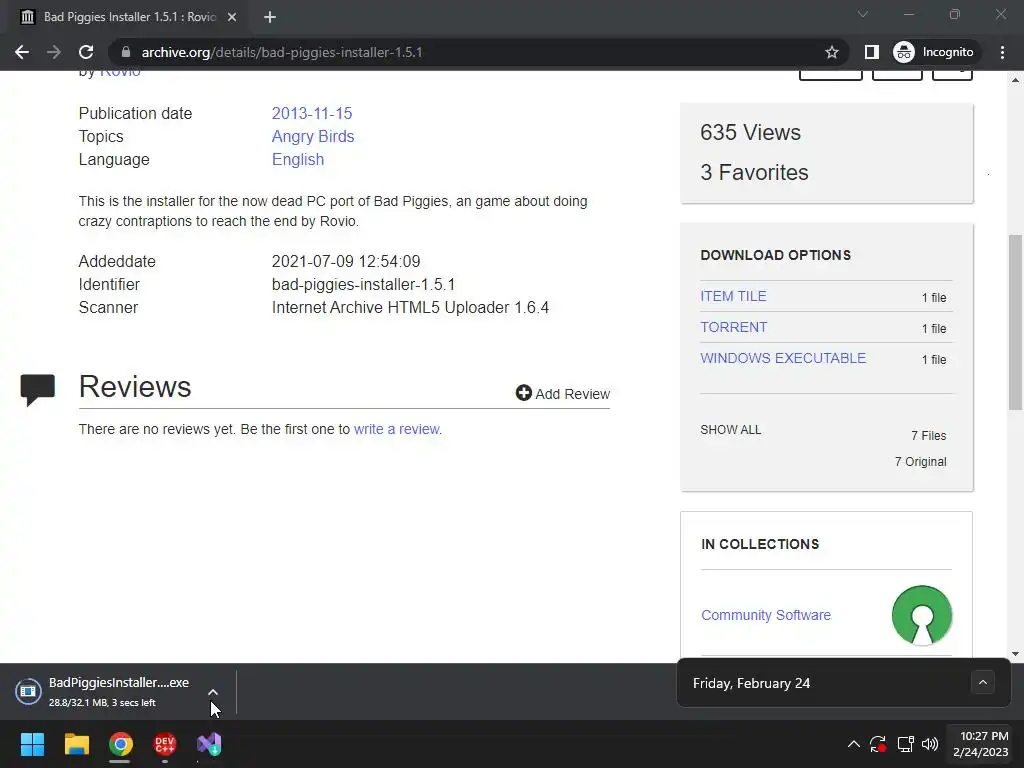Open the tab search chevron
This screenshot has width=1024, height=768.
tap(863, 14)
